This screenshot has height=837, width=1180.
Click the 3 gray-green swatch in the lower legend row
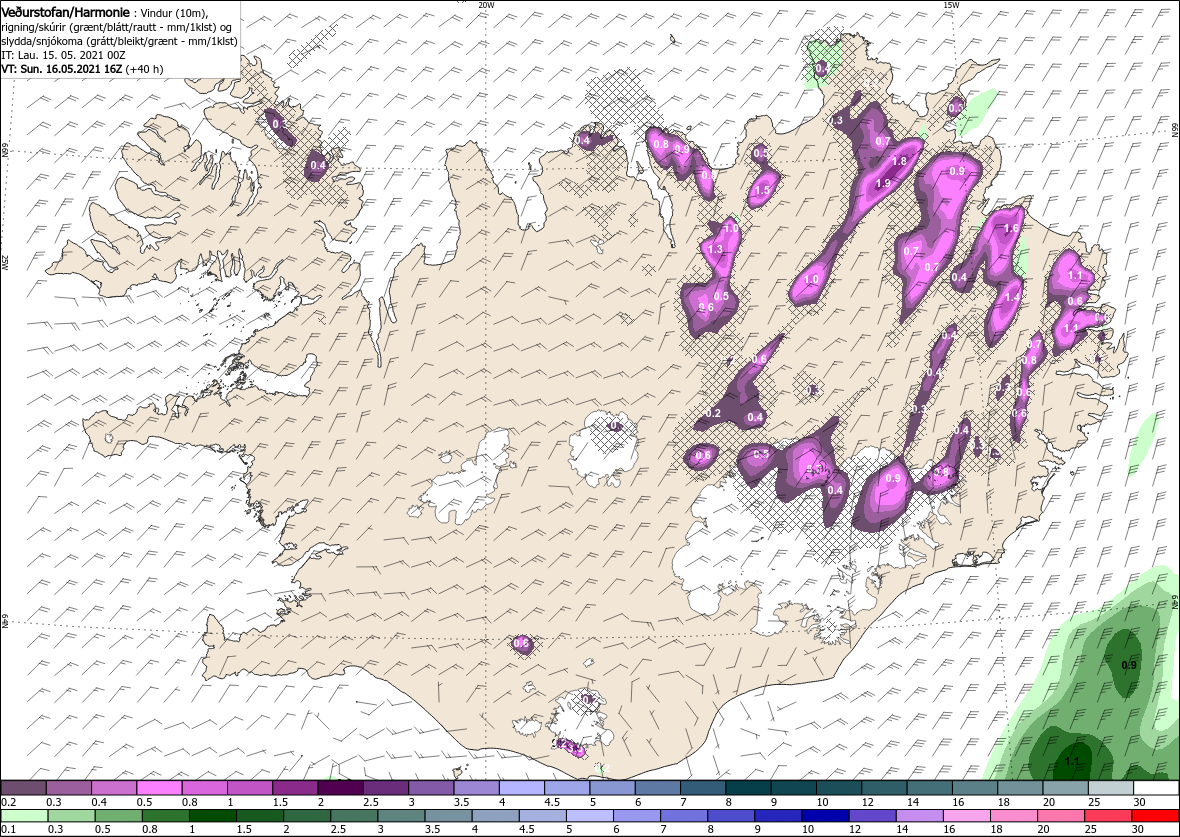click(401, 816)
